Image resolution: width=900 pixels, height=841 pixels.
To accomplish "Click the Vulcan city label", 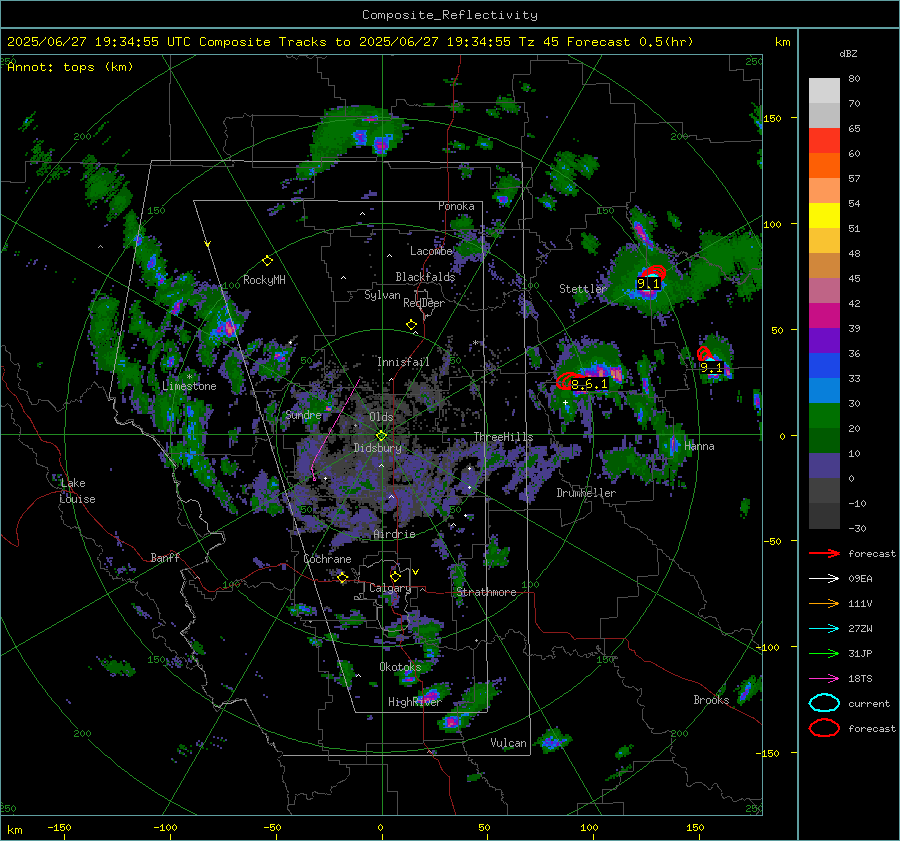I will point(508,743).
